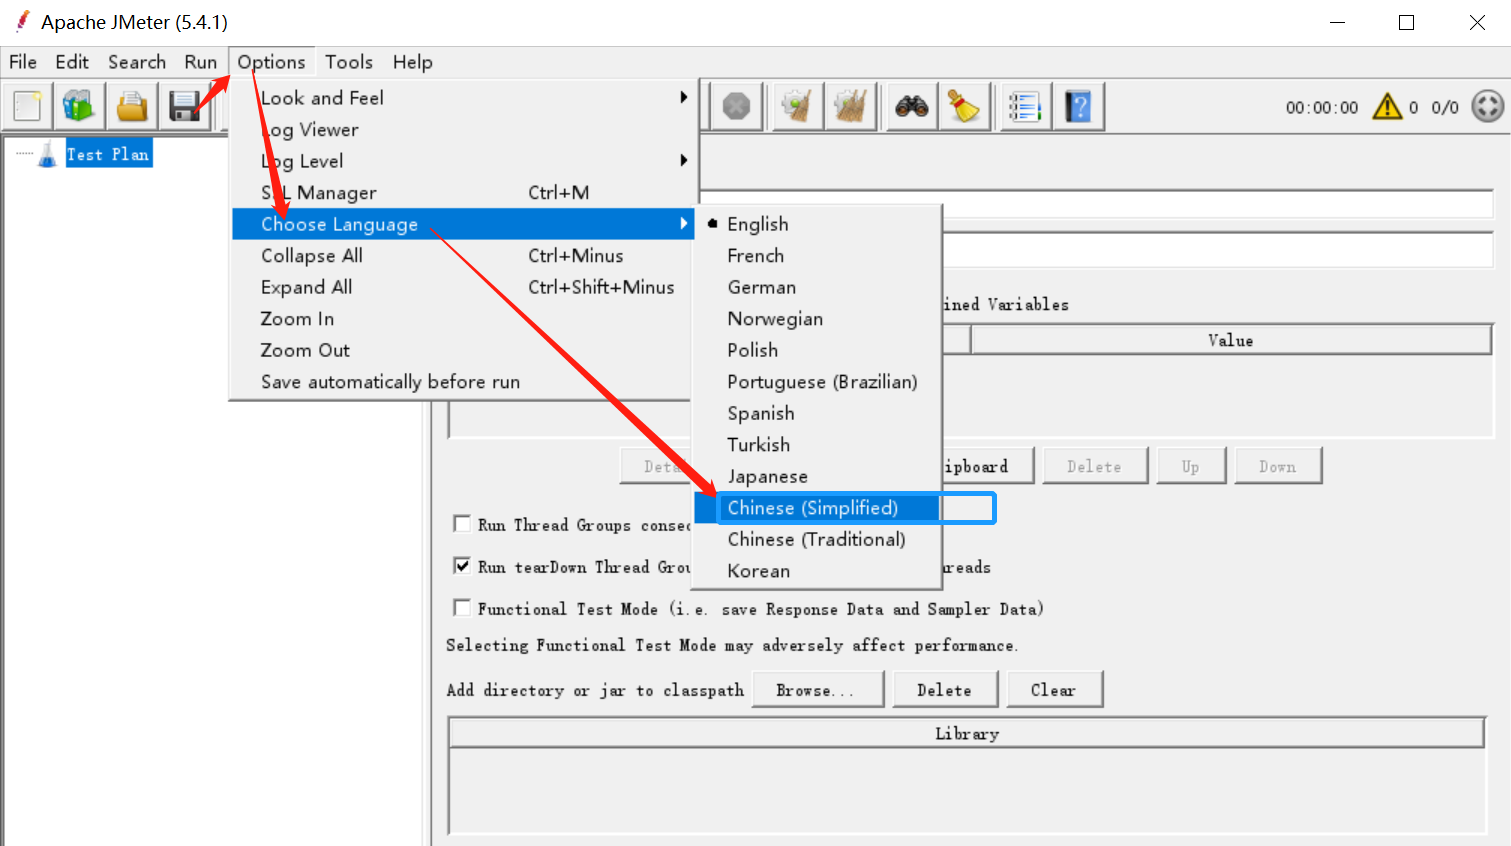
Task: Click the Library column header
Action: click(967, 733)
